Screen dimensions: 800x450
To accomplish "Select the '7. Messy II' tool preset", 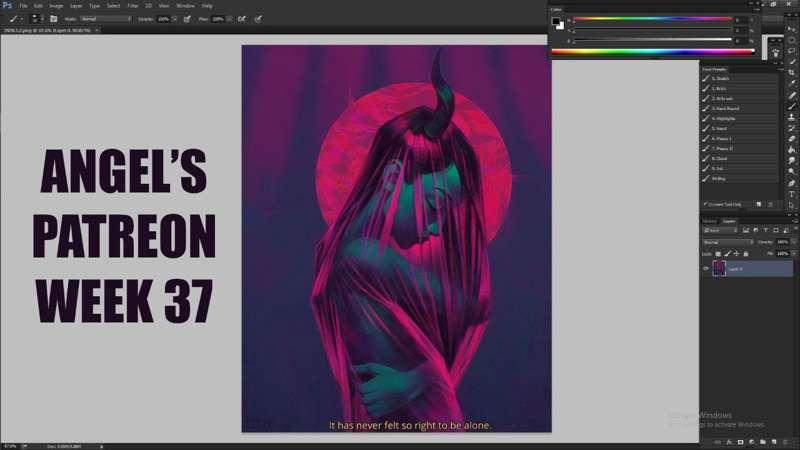I will pos(740,148).
